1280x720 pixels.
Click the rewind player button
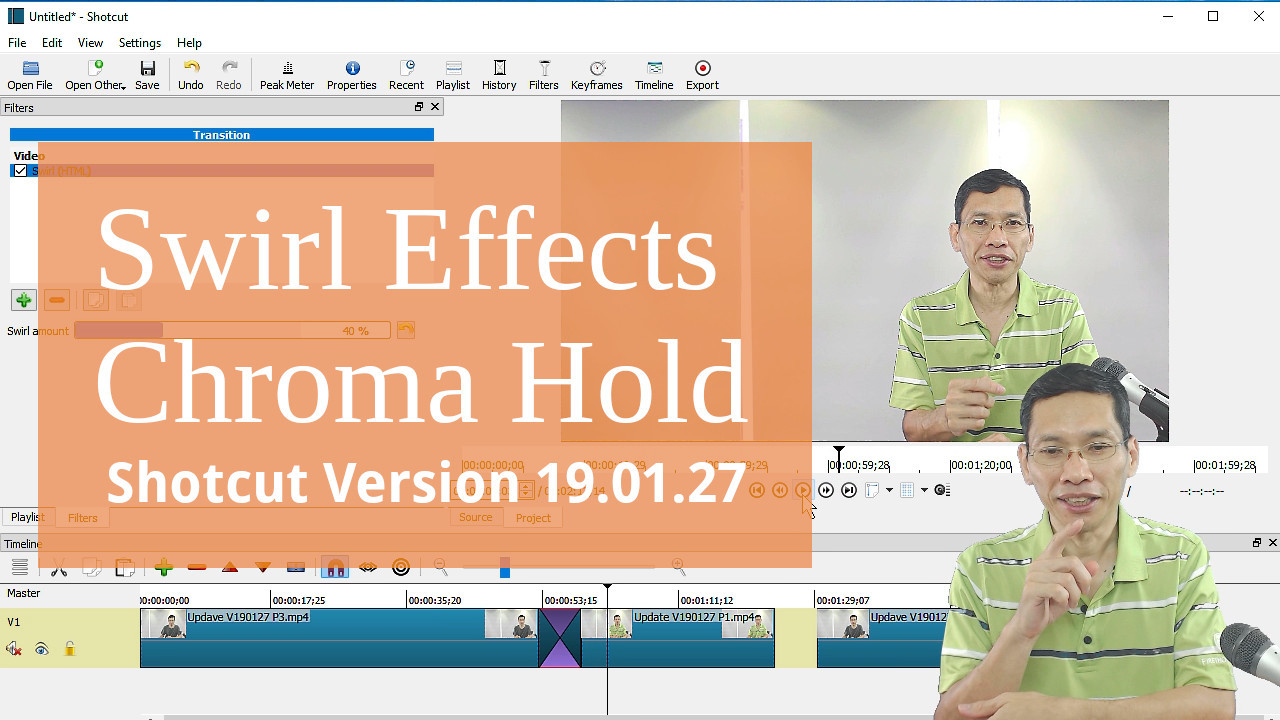point(780,490)
